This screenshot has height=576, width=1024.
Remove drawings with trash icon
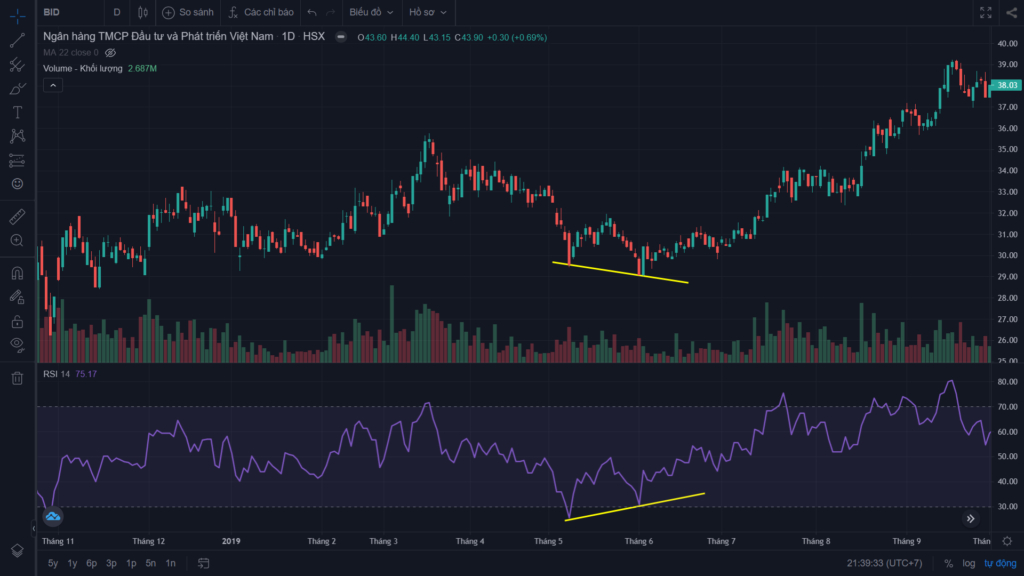point(18,378)
